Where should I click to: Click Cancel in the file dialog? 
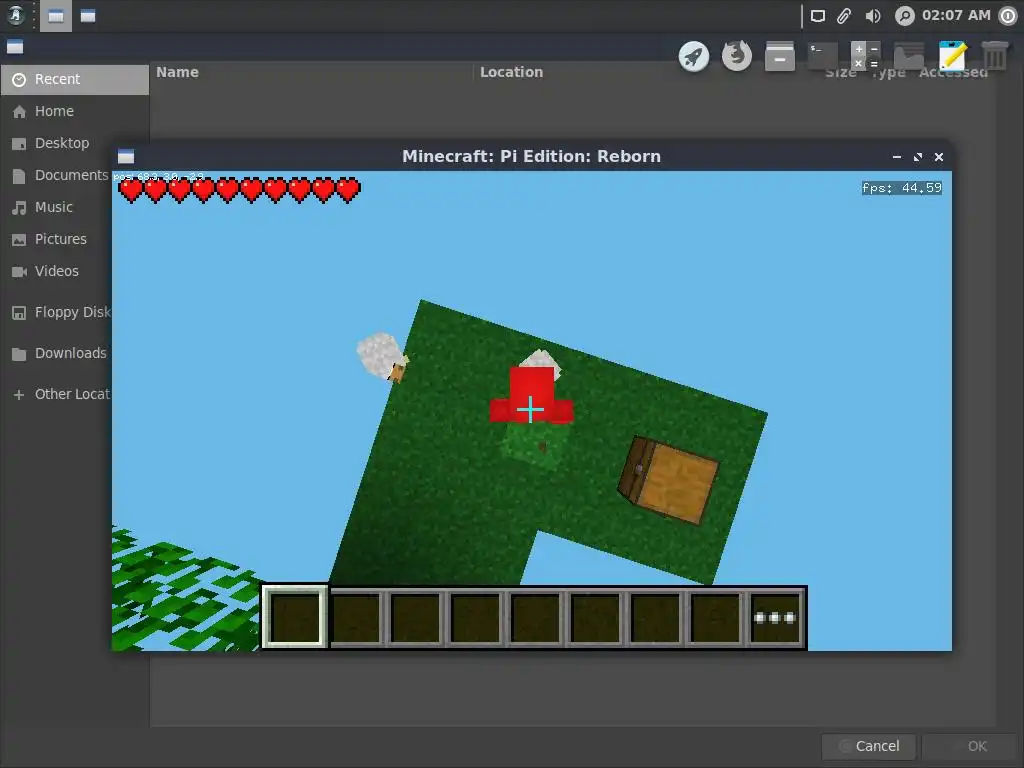[869, 746]
